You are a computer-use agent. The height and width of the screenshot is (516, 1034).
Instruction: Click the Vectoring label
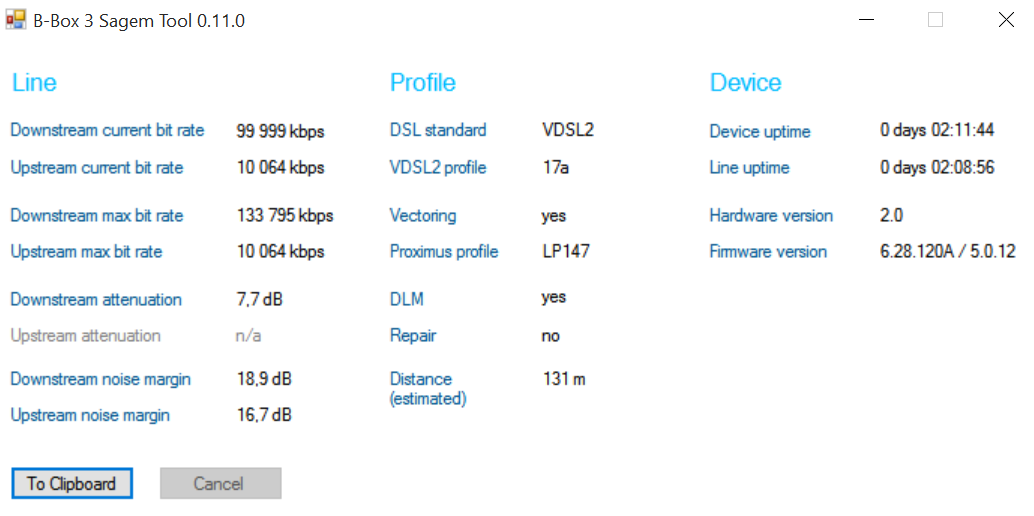pyautogui.click(x=423, y=216)
